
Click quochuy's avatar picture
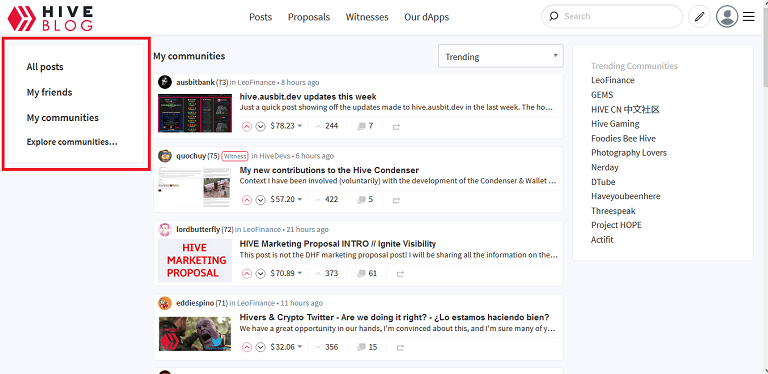tap(165, 156)
